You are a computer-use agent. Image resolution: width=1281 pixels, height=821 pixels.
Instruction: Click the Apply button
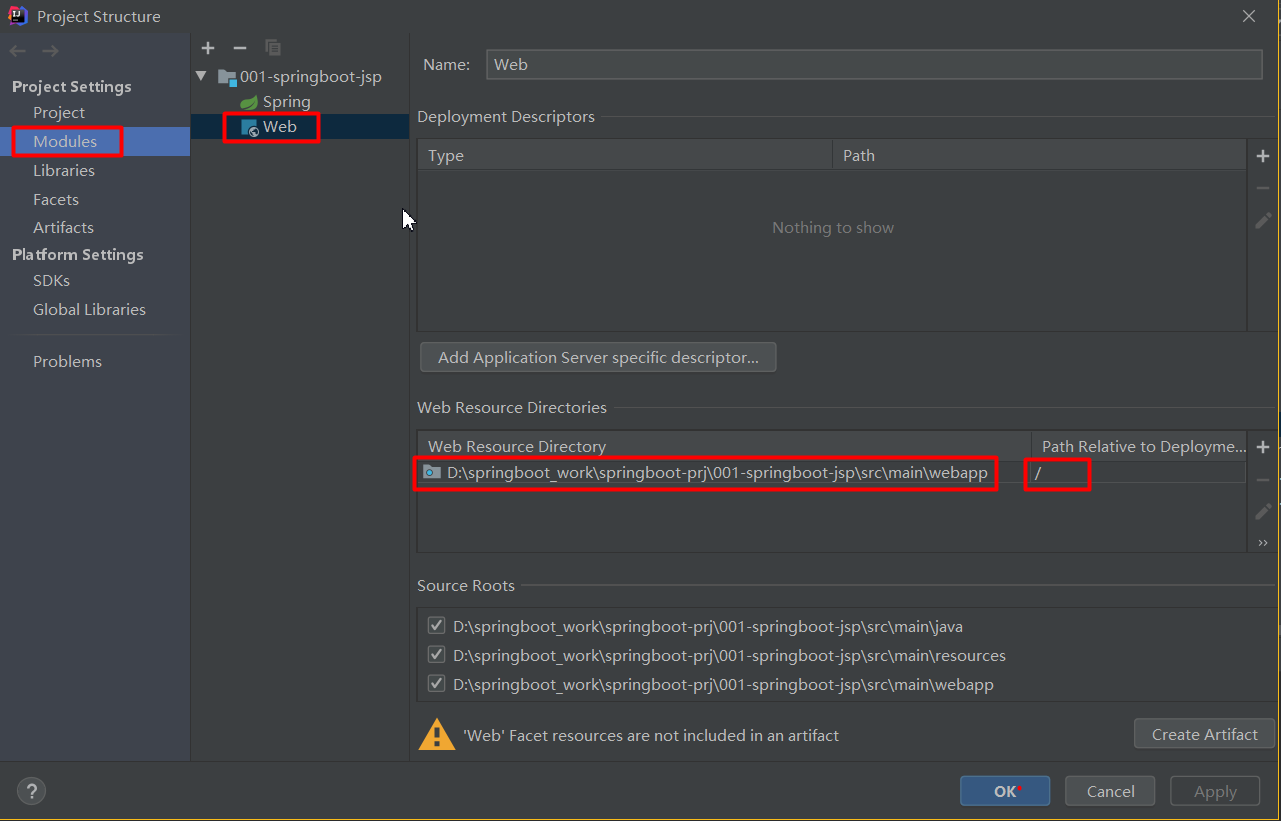(1215, 791)
